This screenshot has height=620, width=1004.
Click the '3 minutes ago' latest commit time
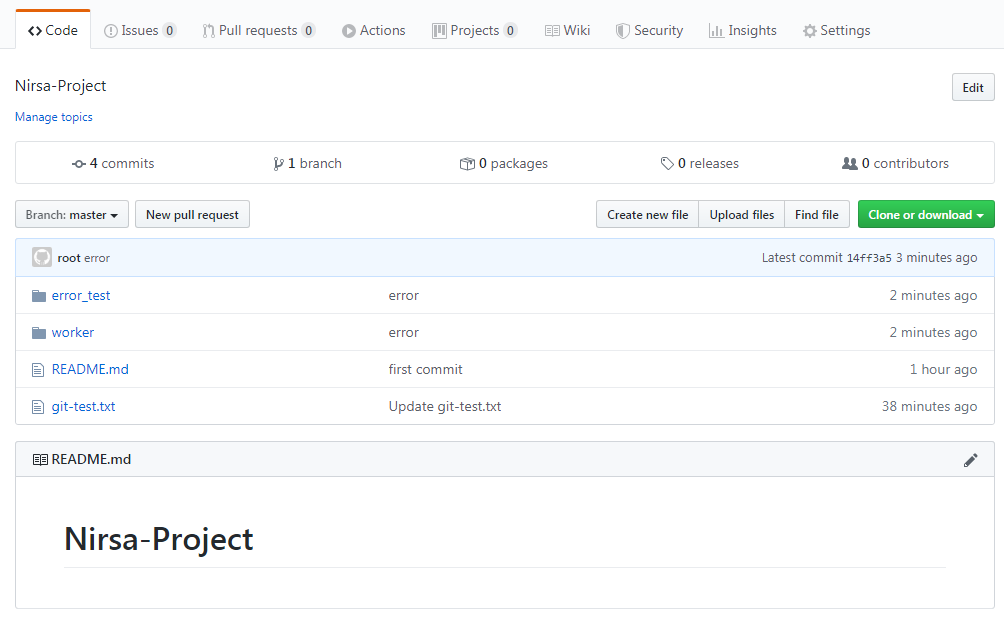[936, 257]
